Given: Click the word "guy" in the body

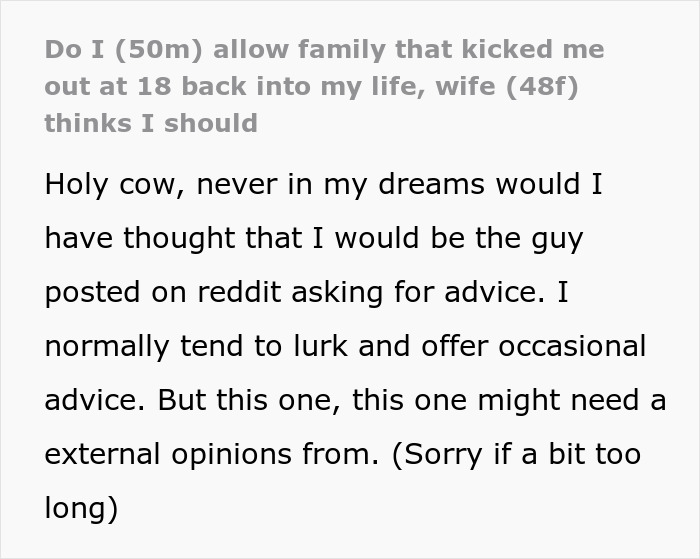Looking at the screenshot, I should click(555, 239).
